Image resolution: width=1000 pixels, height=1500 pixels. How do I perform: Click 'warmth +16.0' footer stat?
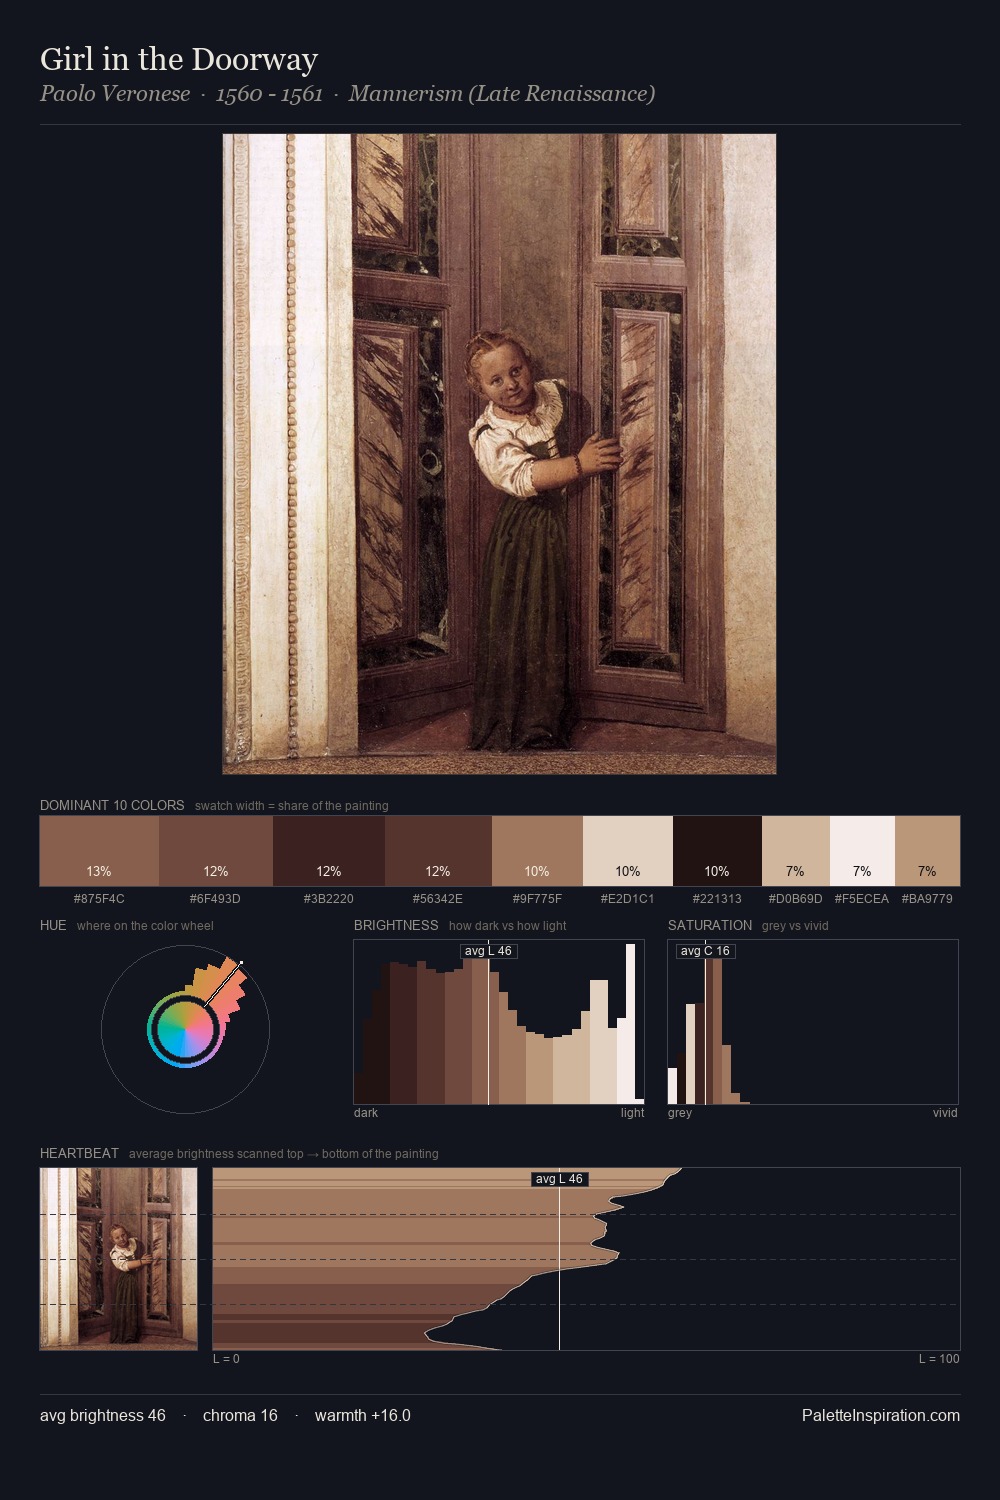(363, 1415)
